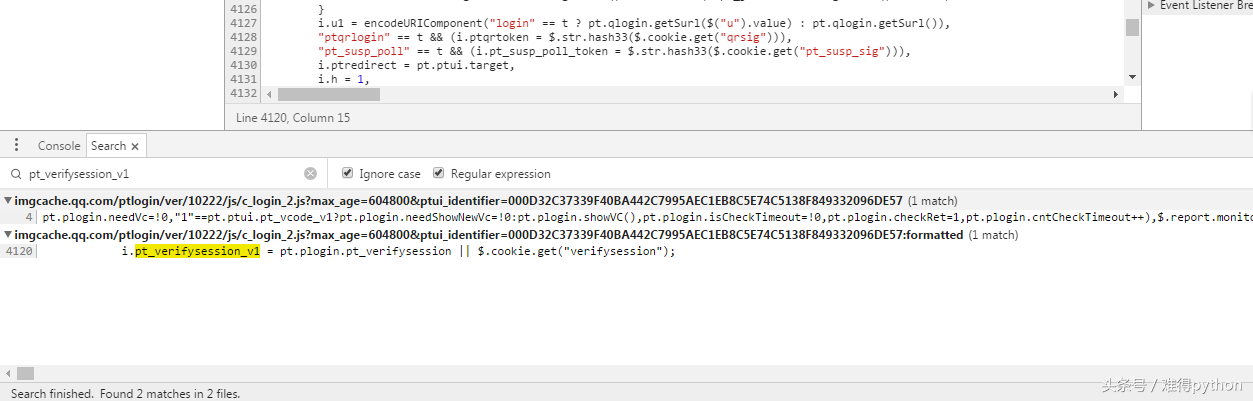Open the line 4 match result

(400, 217)
